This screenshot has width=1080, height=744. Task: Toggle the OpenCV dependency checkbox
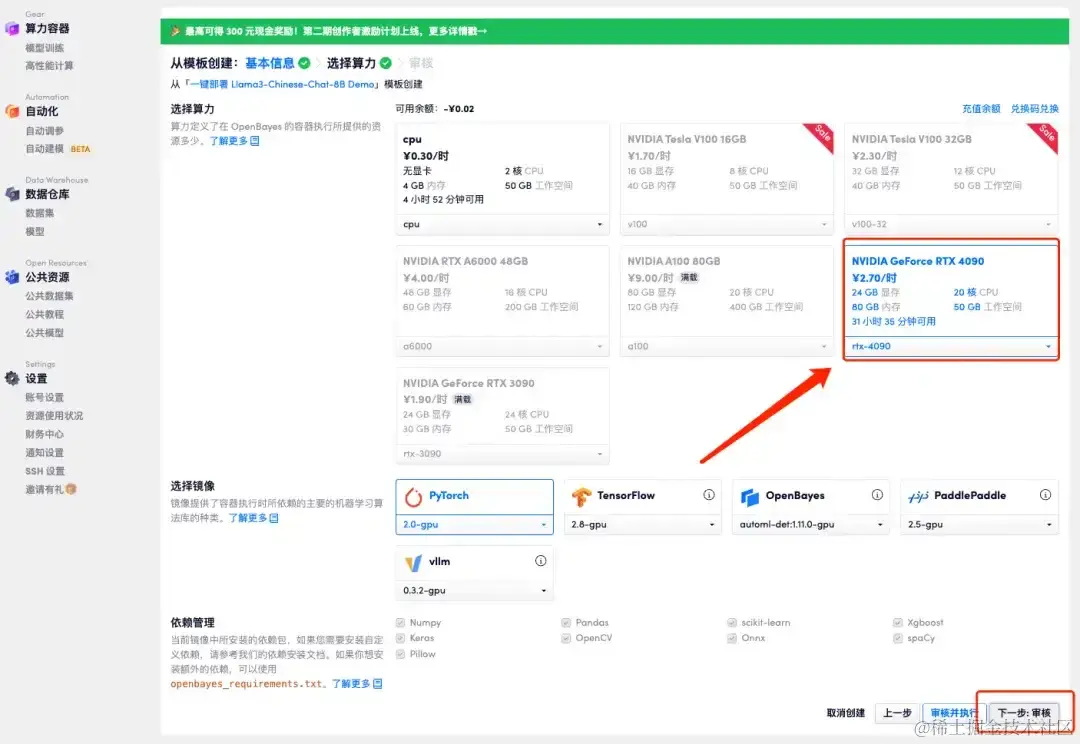pos(566,638)
